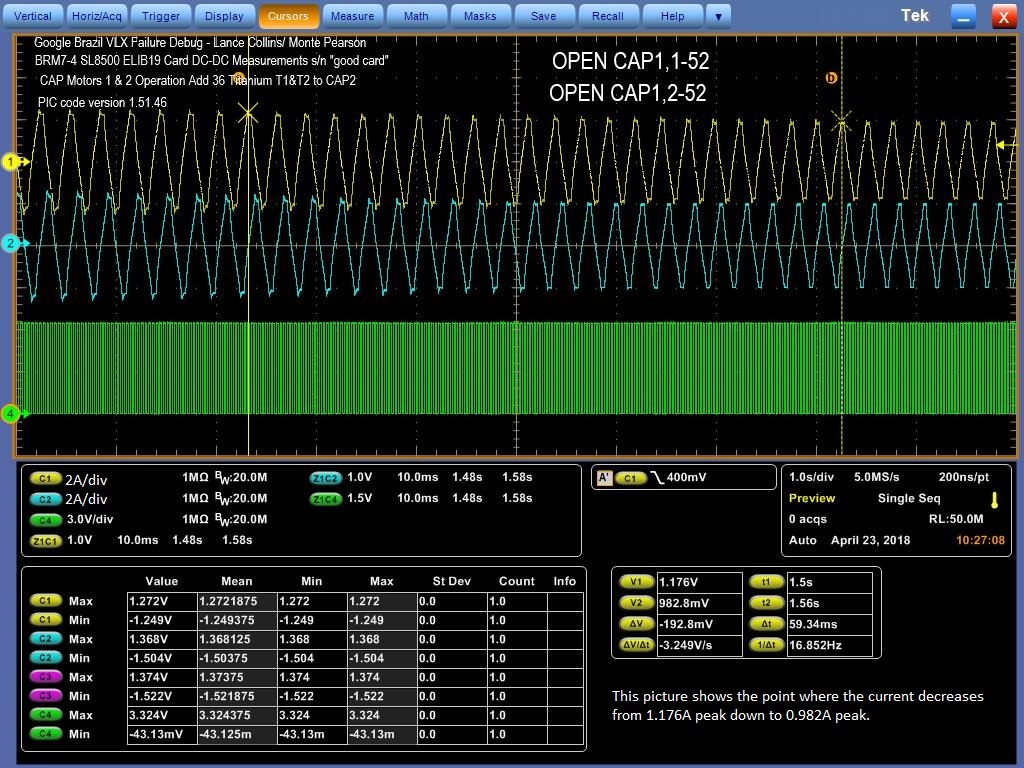
Task: Click the channel 4 ground reference marker
Action: pyautogui.click(x=11, y=414)
